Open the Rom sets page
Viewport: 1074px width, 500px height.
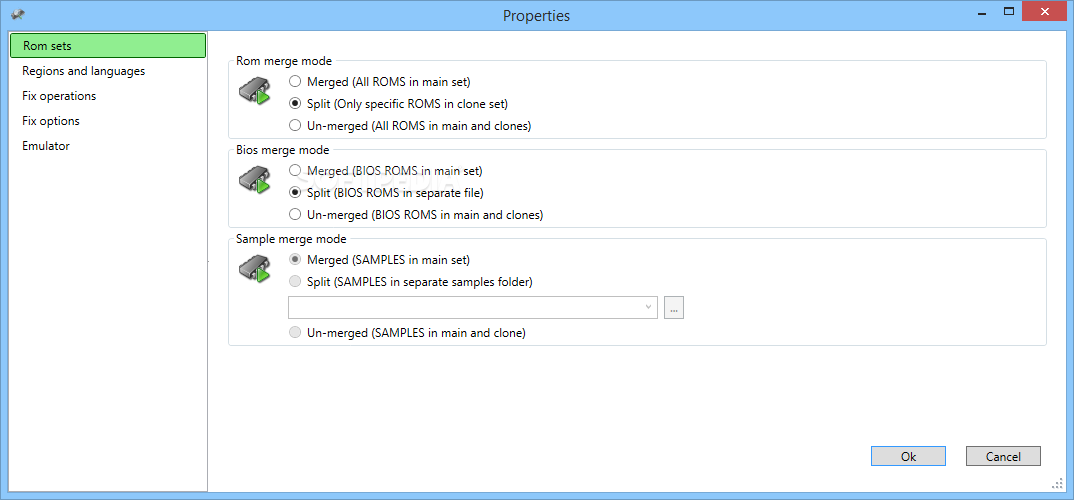tap(108, 46)
